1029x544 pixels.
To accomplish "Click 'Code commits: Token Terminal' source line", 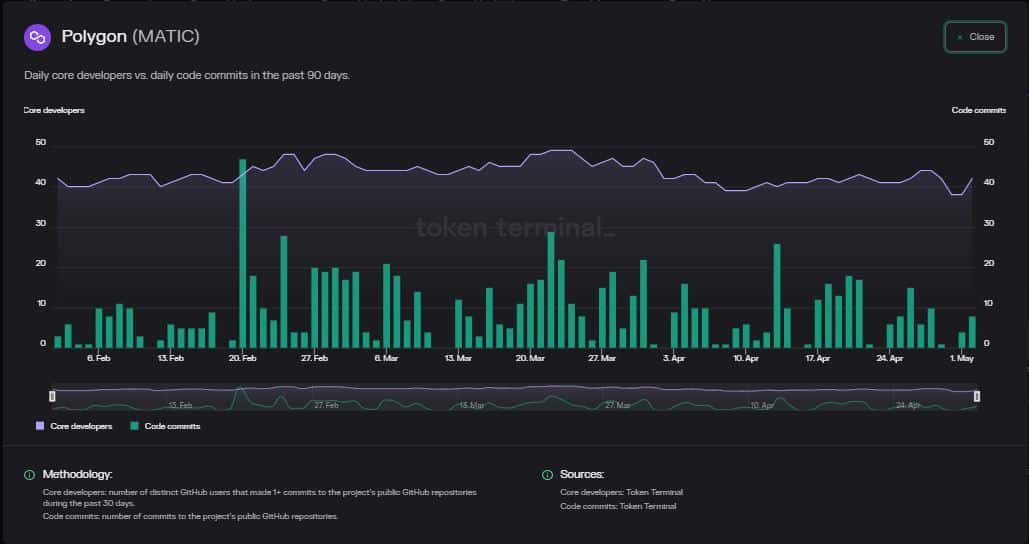I will [x=618, y=507].
